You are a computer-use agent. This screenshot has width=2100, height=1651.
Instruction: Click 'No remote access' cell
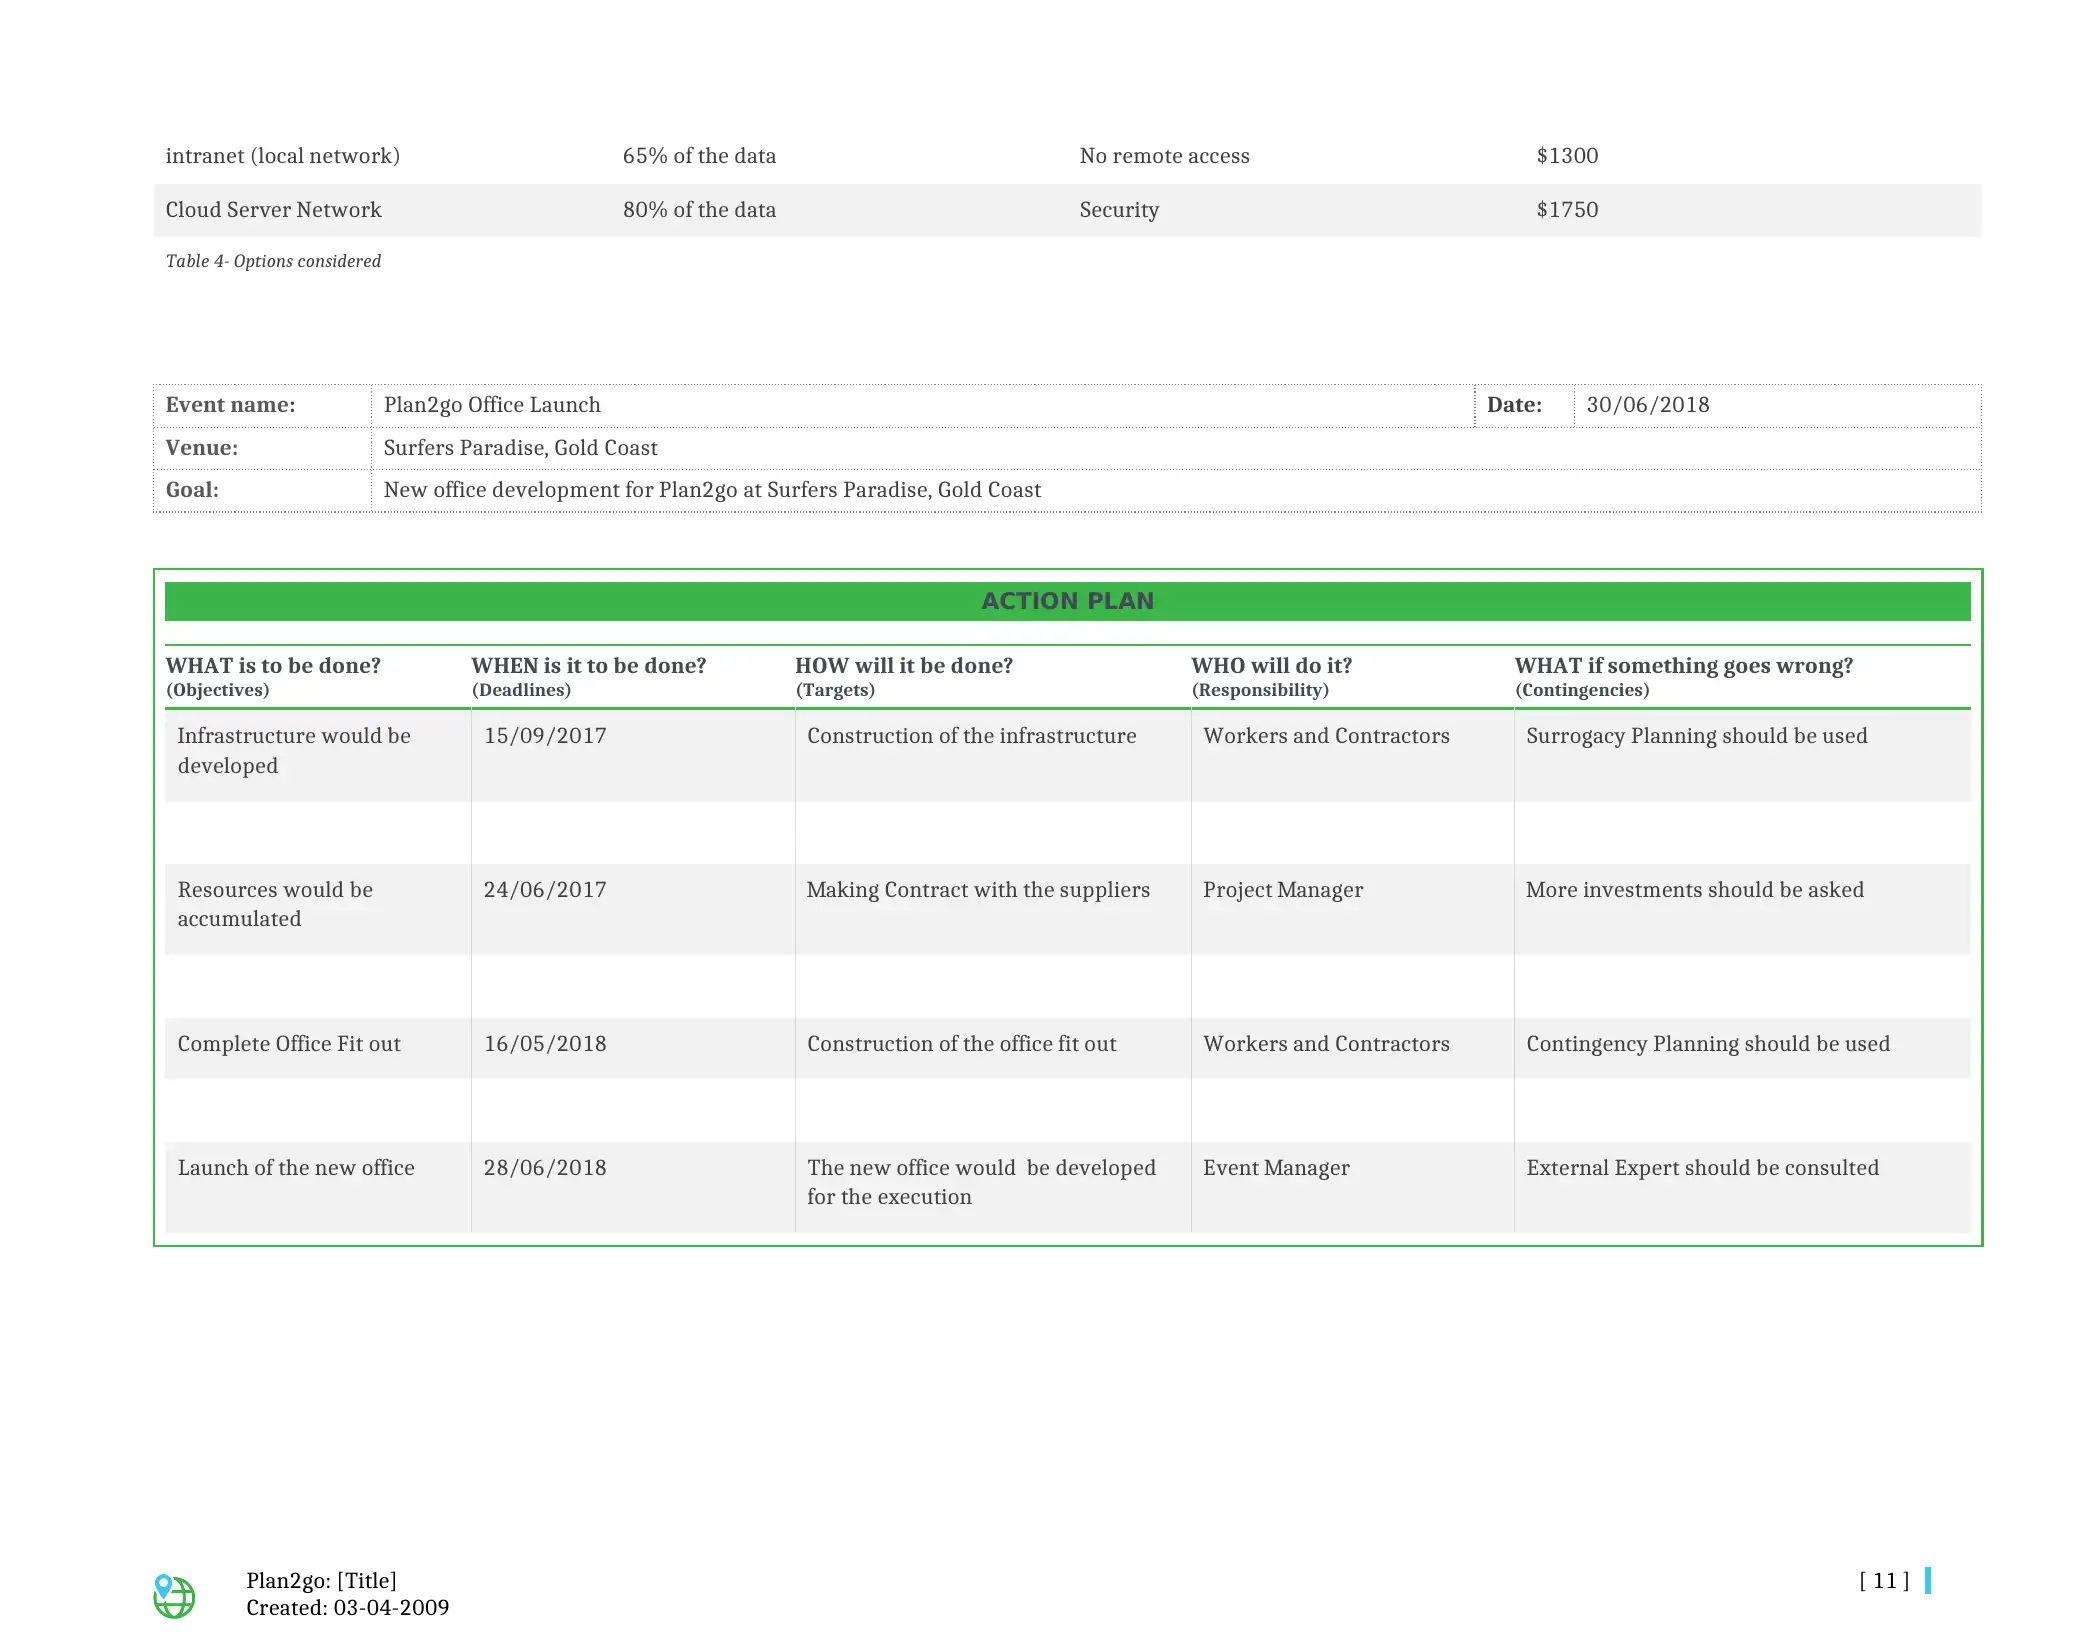click(x=1164, y=156)
